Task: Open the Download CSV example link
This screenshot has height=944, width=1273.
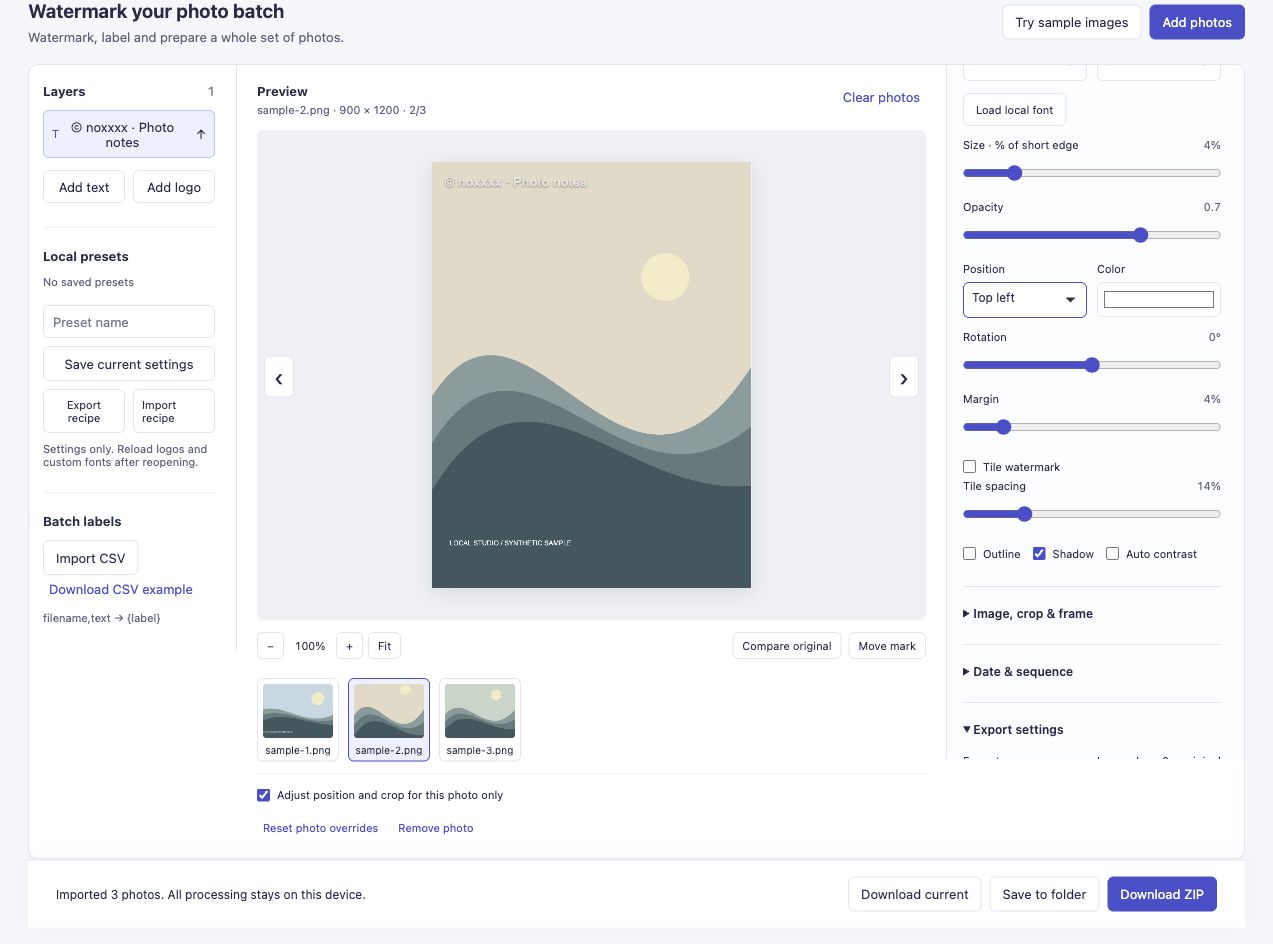Action: (121, 590)
